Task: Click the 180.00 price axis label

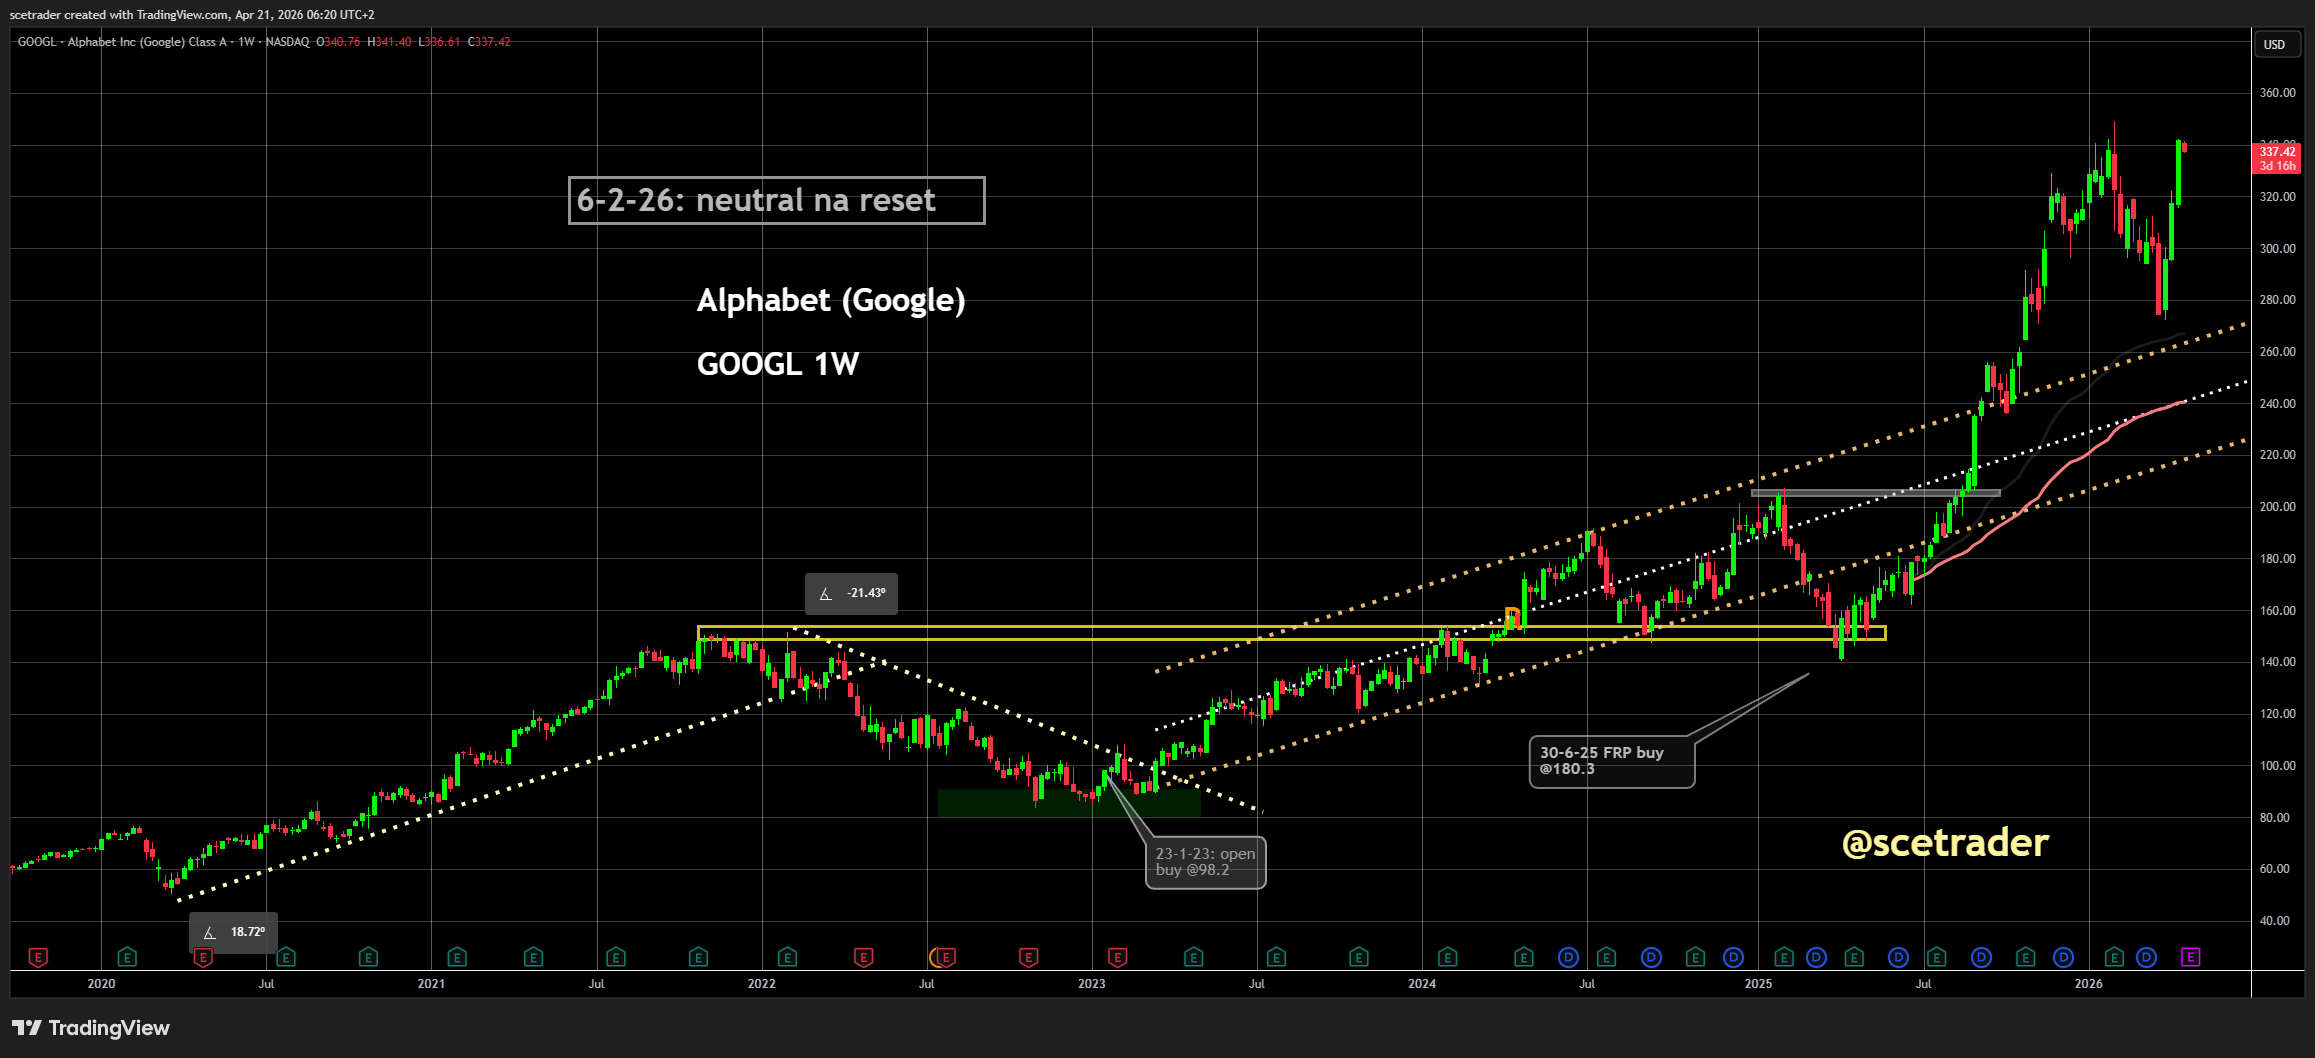Action: (x=2277, y=559)
